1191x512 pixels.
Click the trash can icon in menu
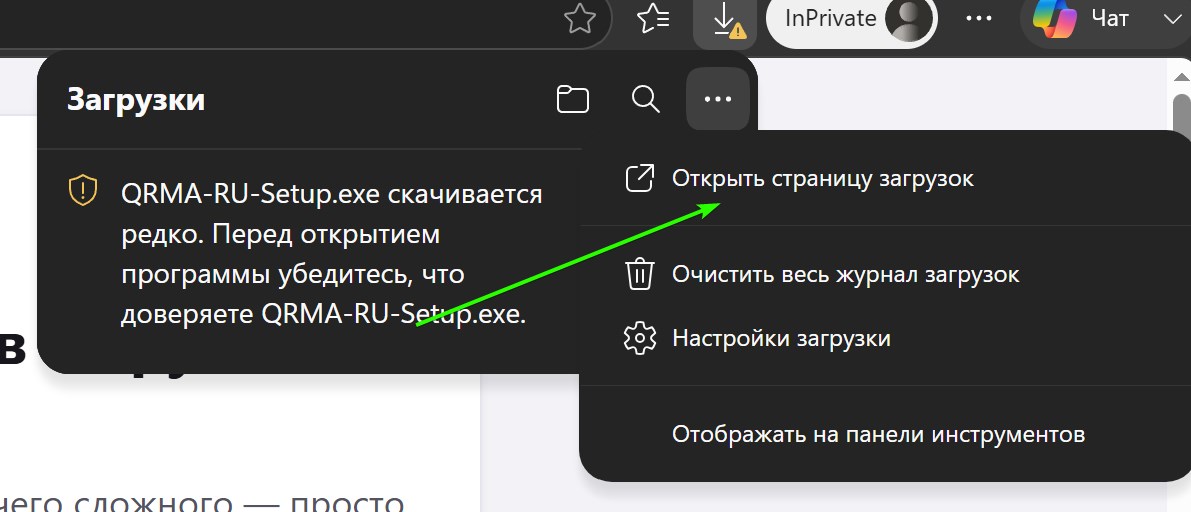[x=639, y=274]
